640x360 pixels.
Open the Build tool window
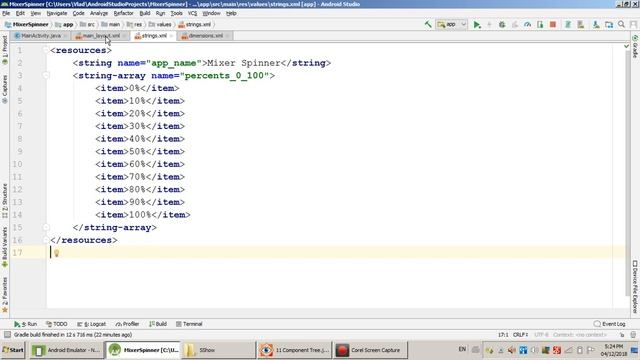click(158, 324)
